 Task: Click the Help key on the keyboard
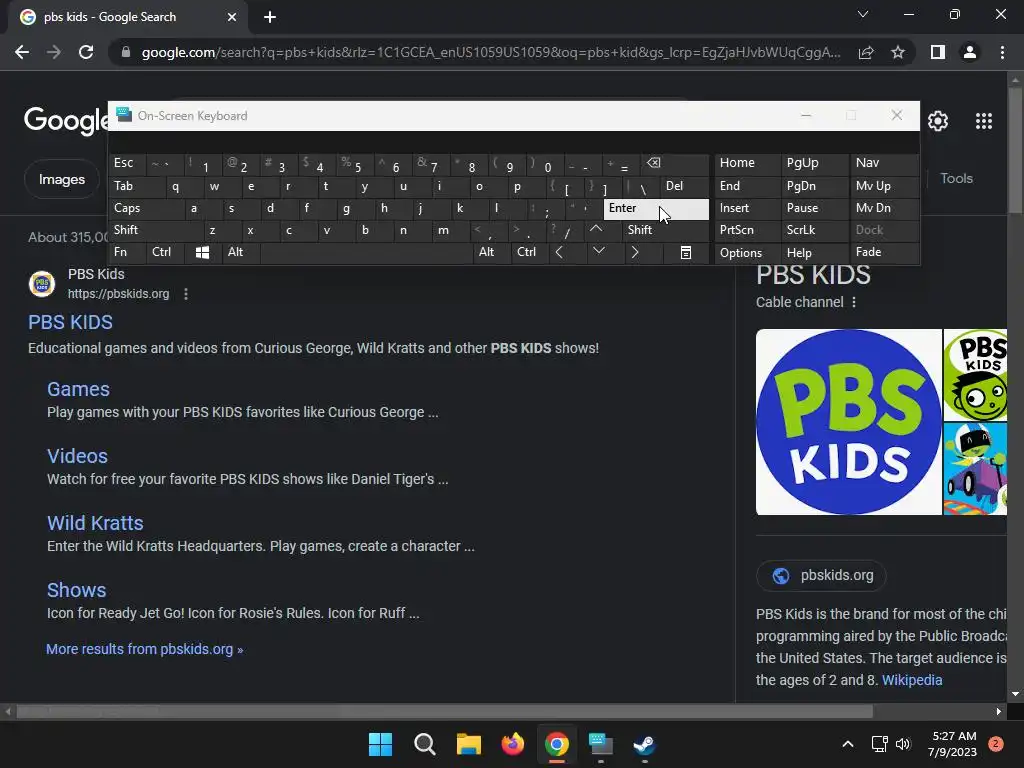[x=814, y=252]
